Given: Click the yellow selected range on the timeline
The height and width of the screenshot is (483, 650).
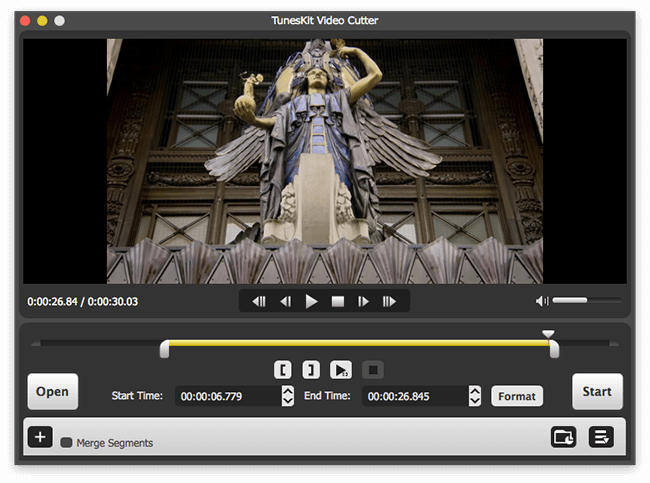Looking at the screenshot, I should click(x=359, y=343).
